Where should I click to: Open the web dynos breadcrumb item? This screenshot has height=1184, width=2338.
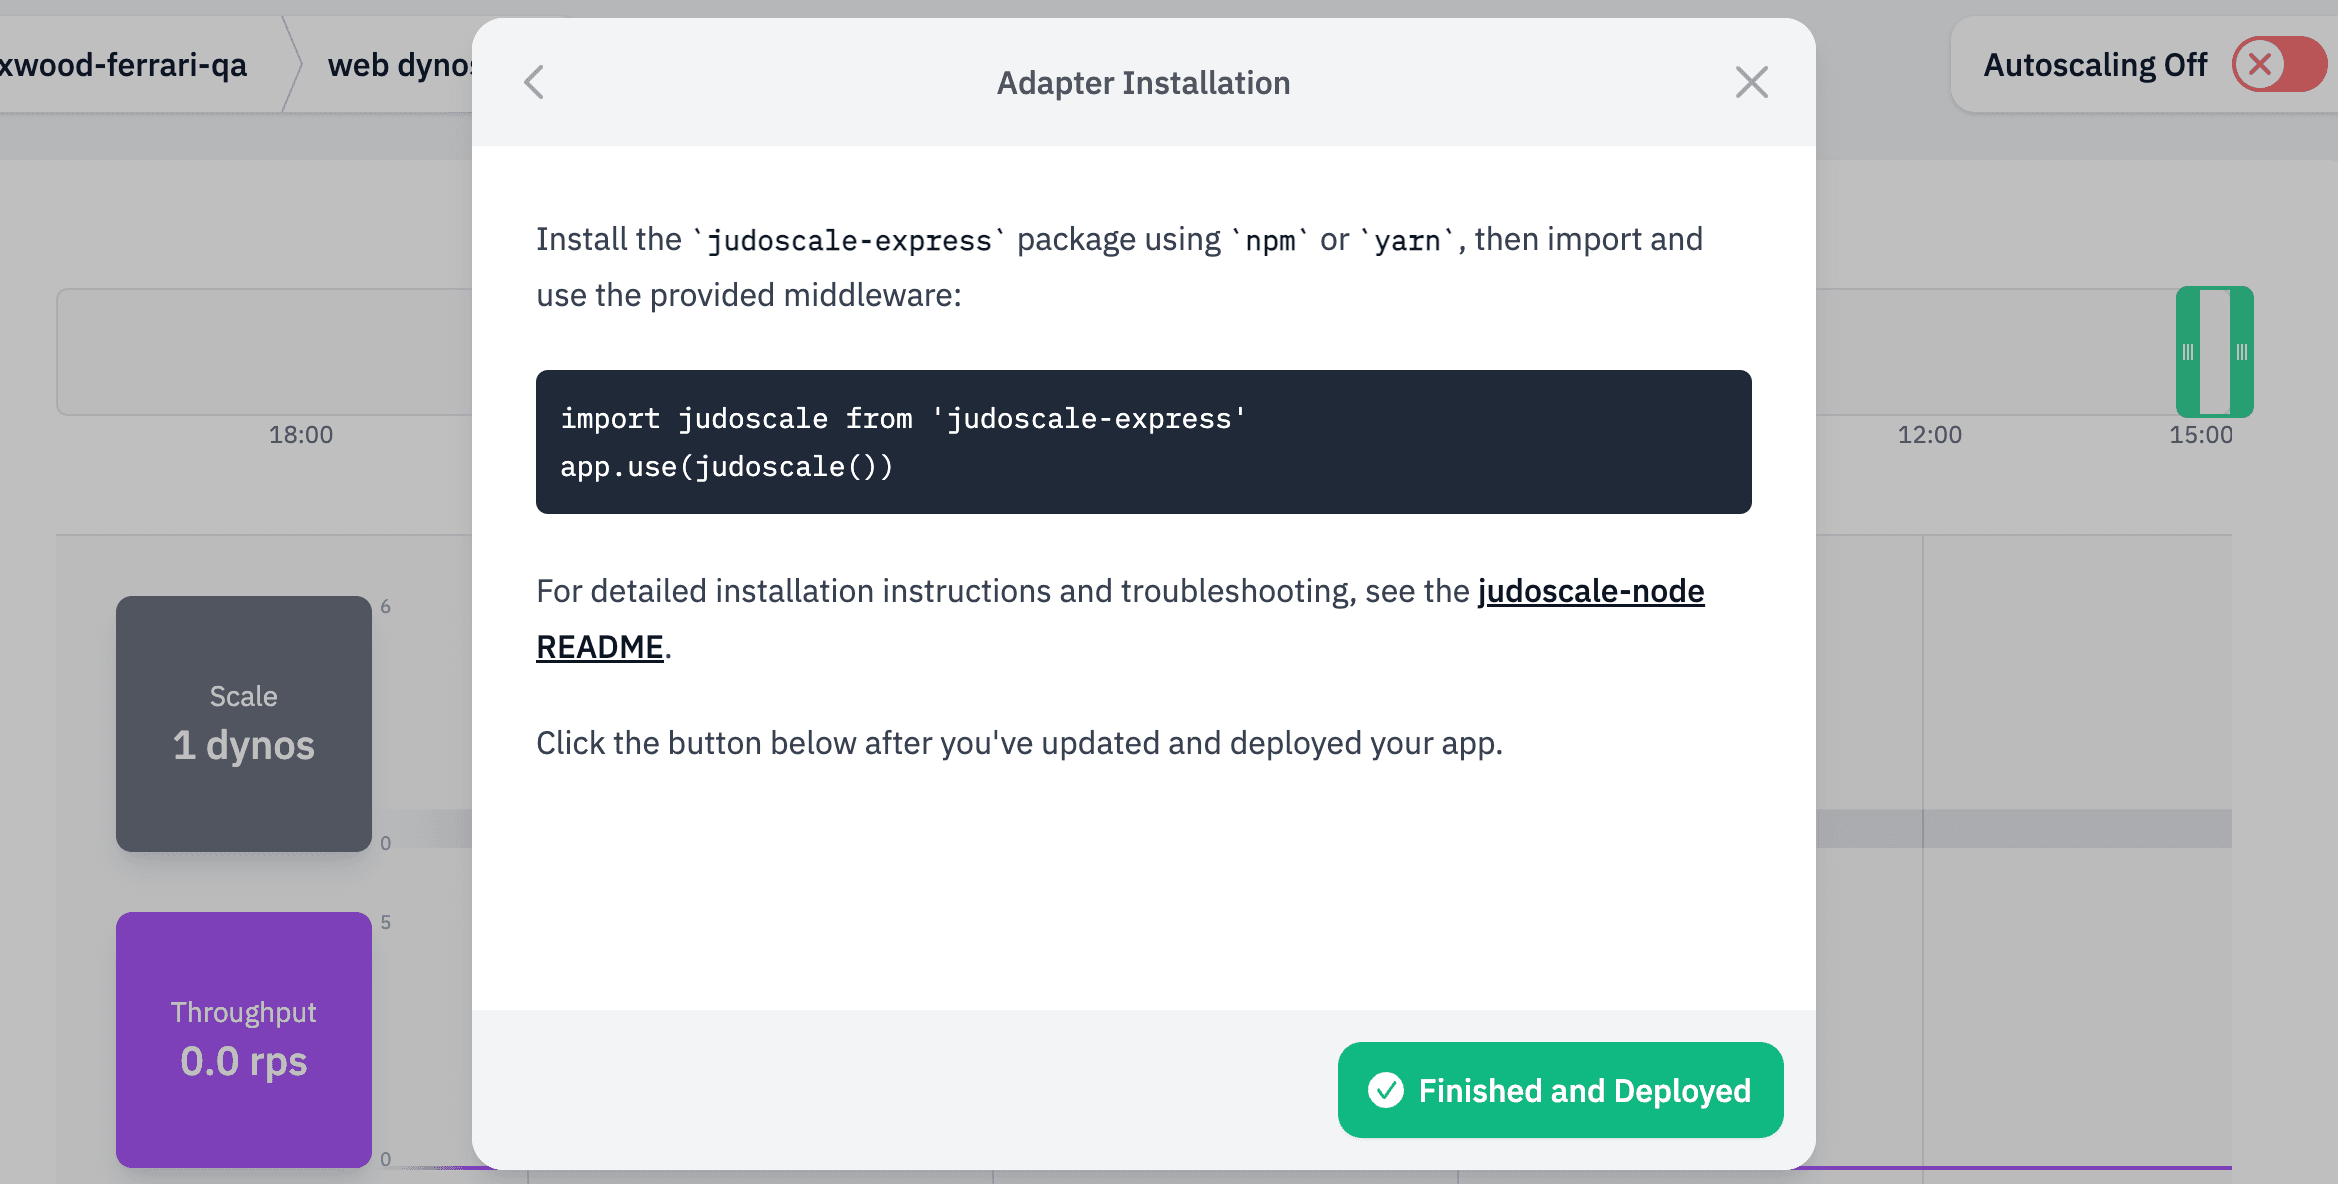coord(398,64)
